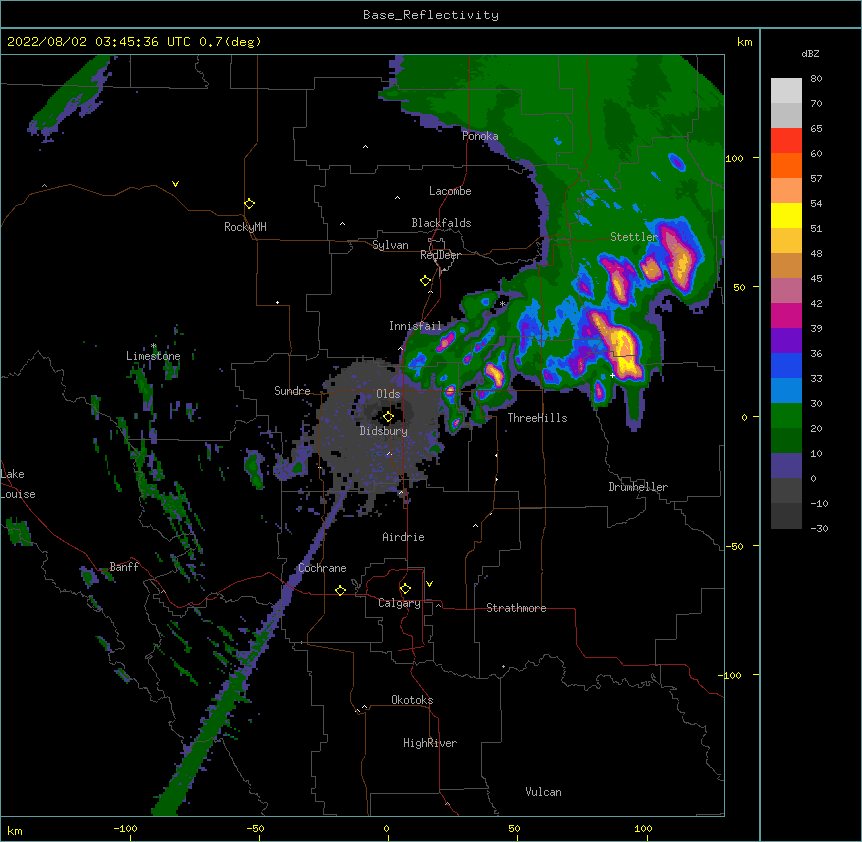Click the Banff town label
862x842 pixels.
[x=124, y=567]
